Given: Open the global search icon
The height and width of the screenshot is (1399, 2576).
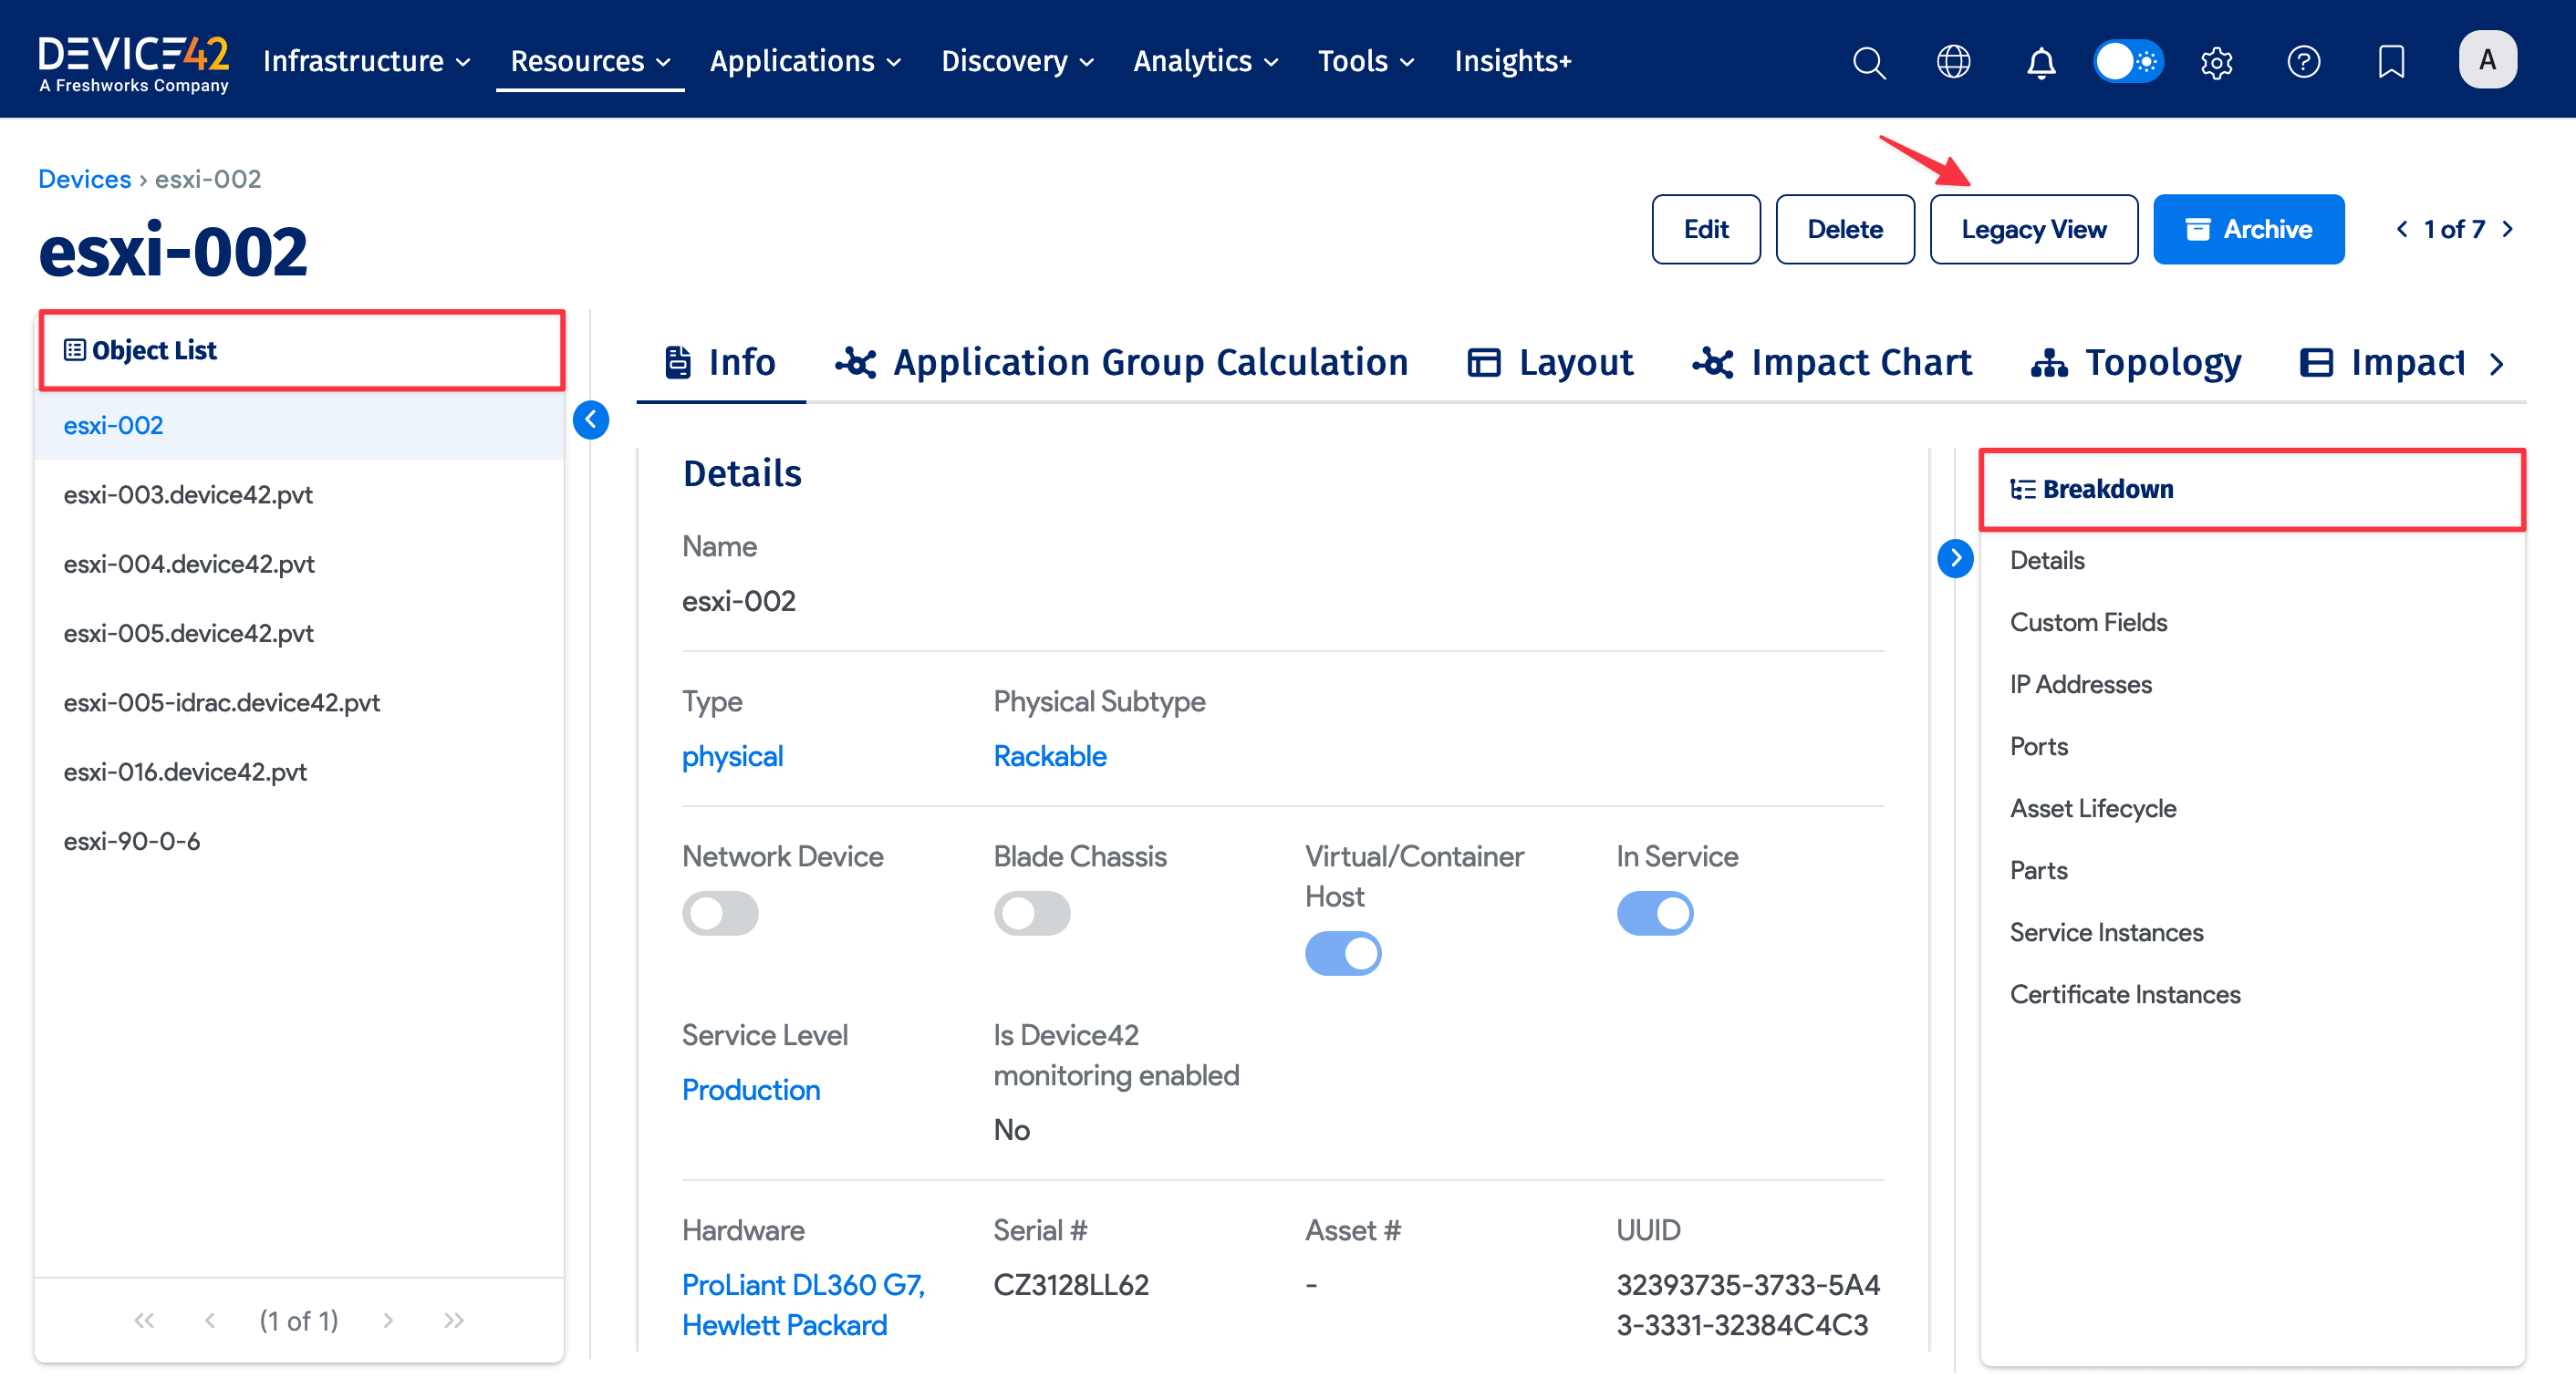Looking at the screenshot, I should (1868, 62).
